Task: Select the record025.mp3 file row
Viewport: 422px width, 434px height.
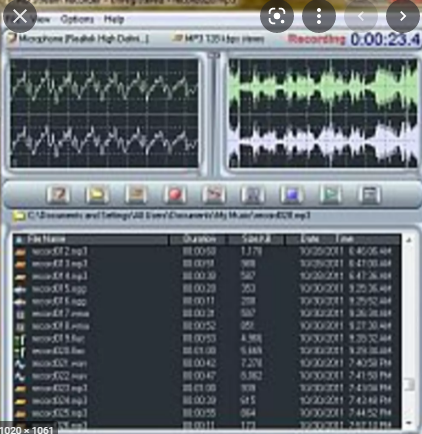Action: (x=207, y=413)
